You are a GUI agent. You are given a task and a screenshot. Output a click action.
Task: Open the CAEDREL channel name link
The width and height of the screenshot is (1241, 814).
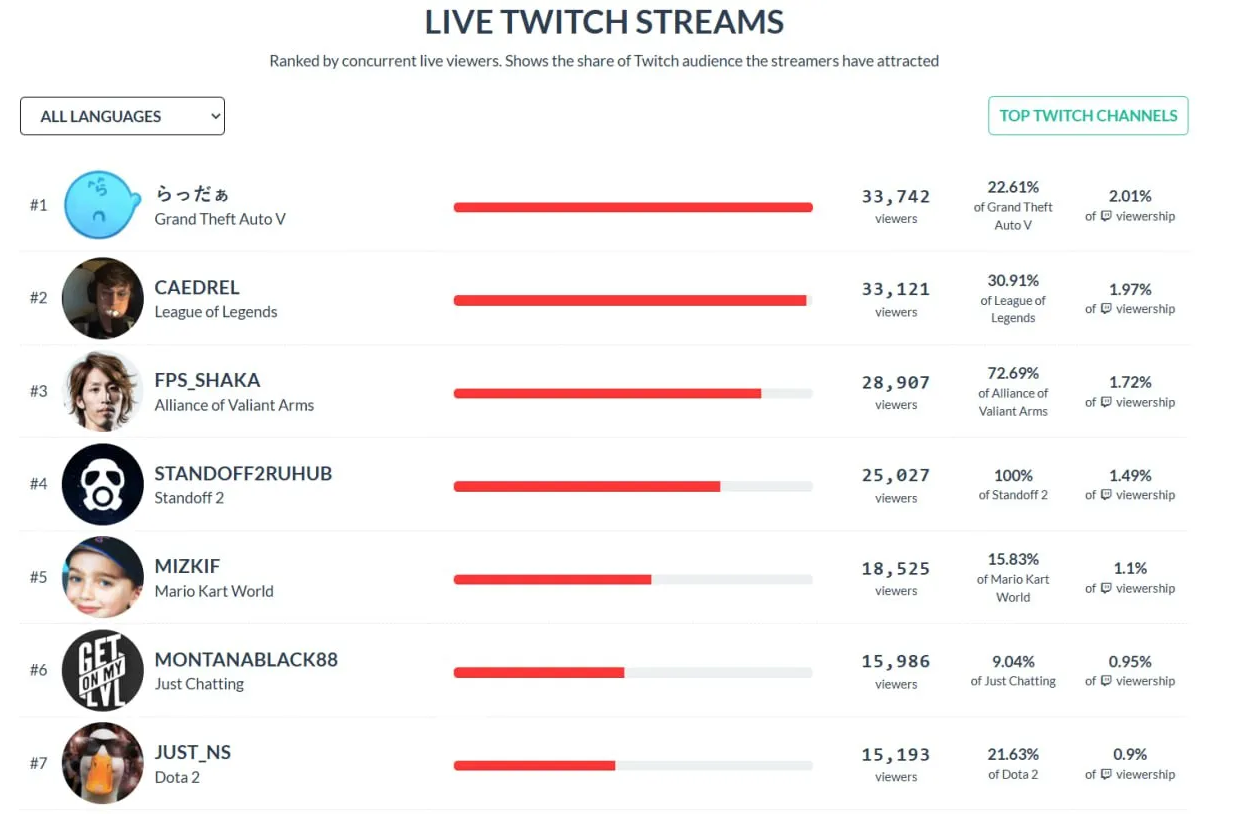point(197,288)
